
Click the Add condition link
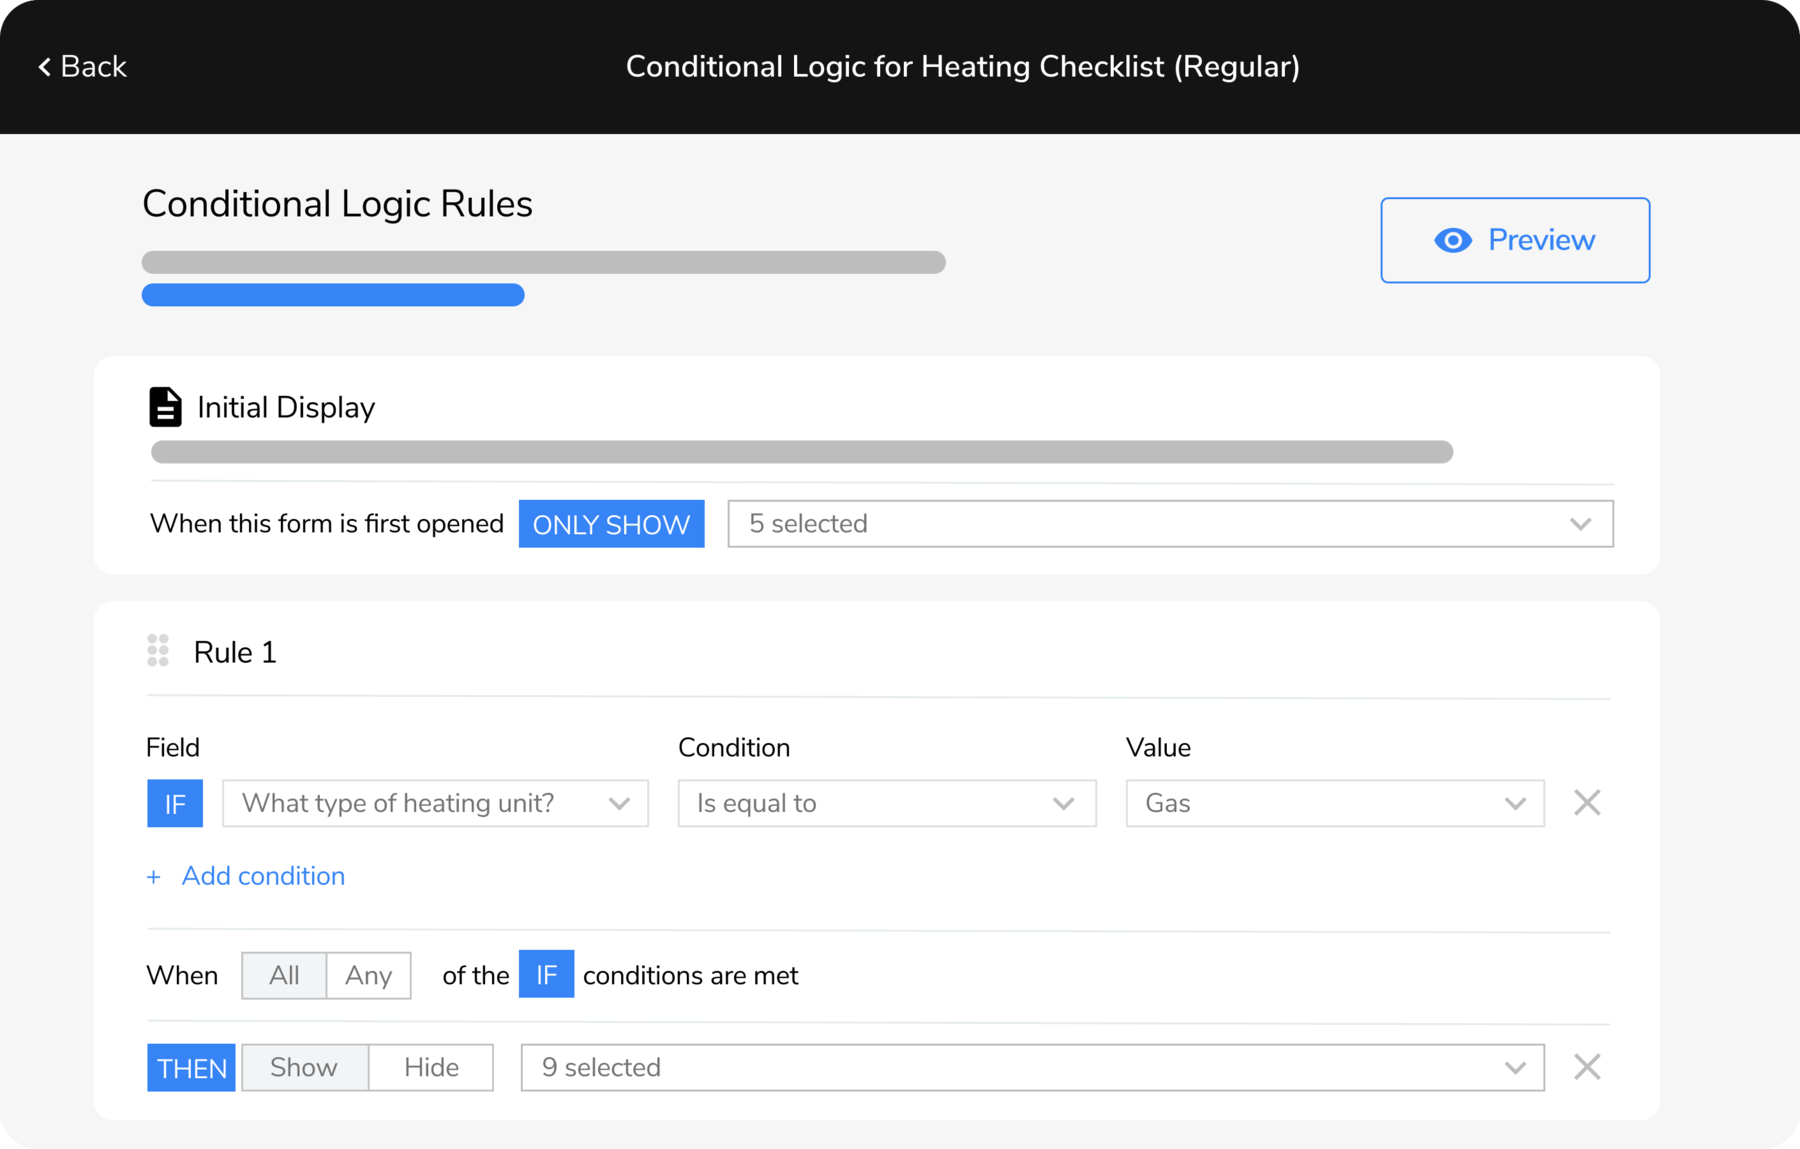(x=263, y=876)
